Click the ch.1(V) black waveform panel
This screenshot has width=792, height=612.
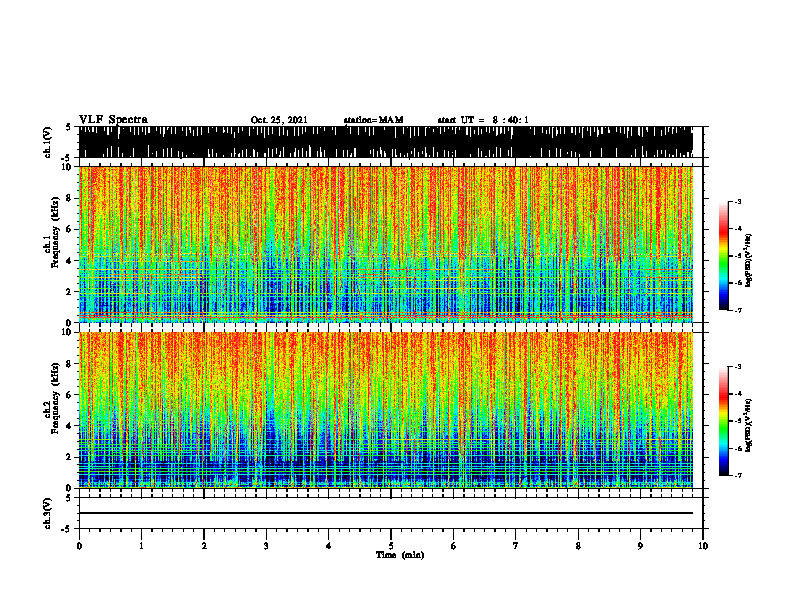click(386, 142)
